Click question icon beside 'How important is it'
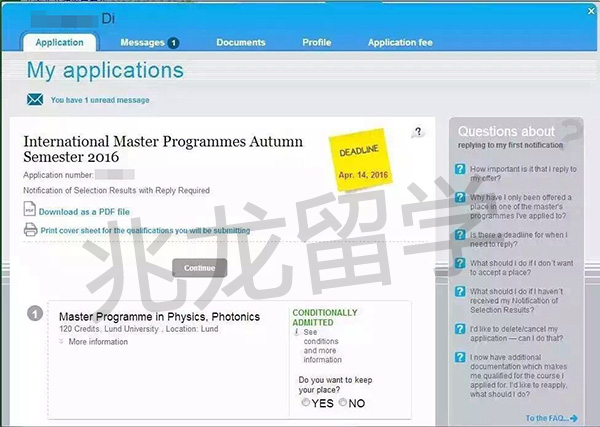Viewport: 600px width, 427px height. coord(460,170)
